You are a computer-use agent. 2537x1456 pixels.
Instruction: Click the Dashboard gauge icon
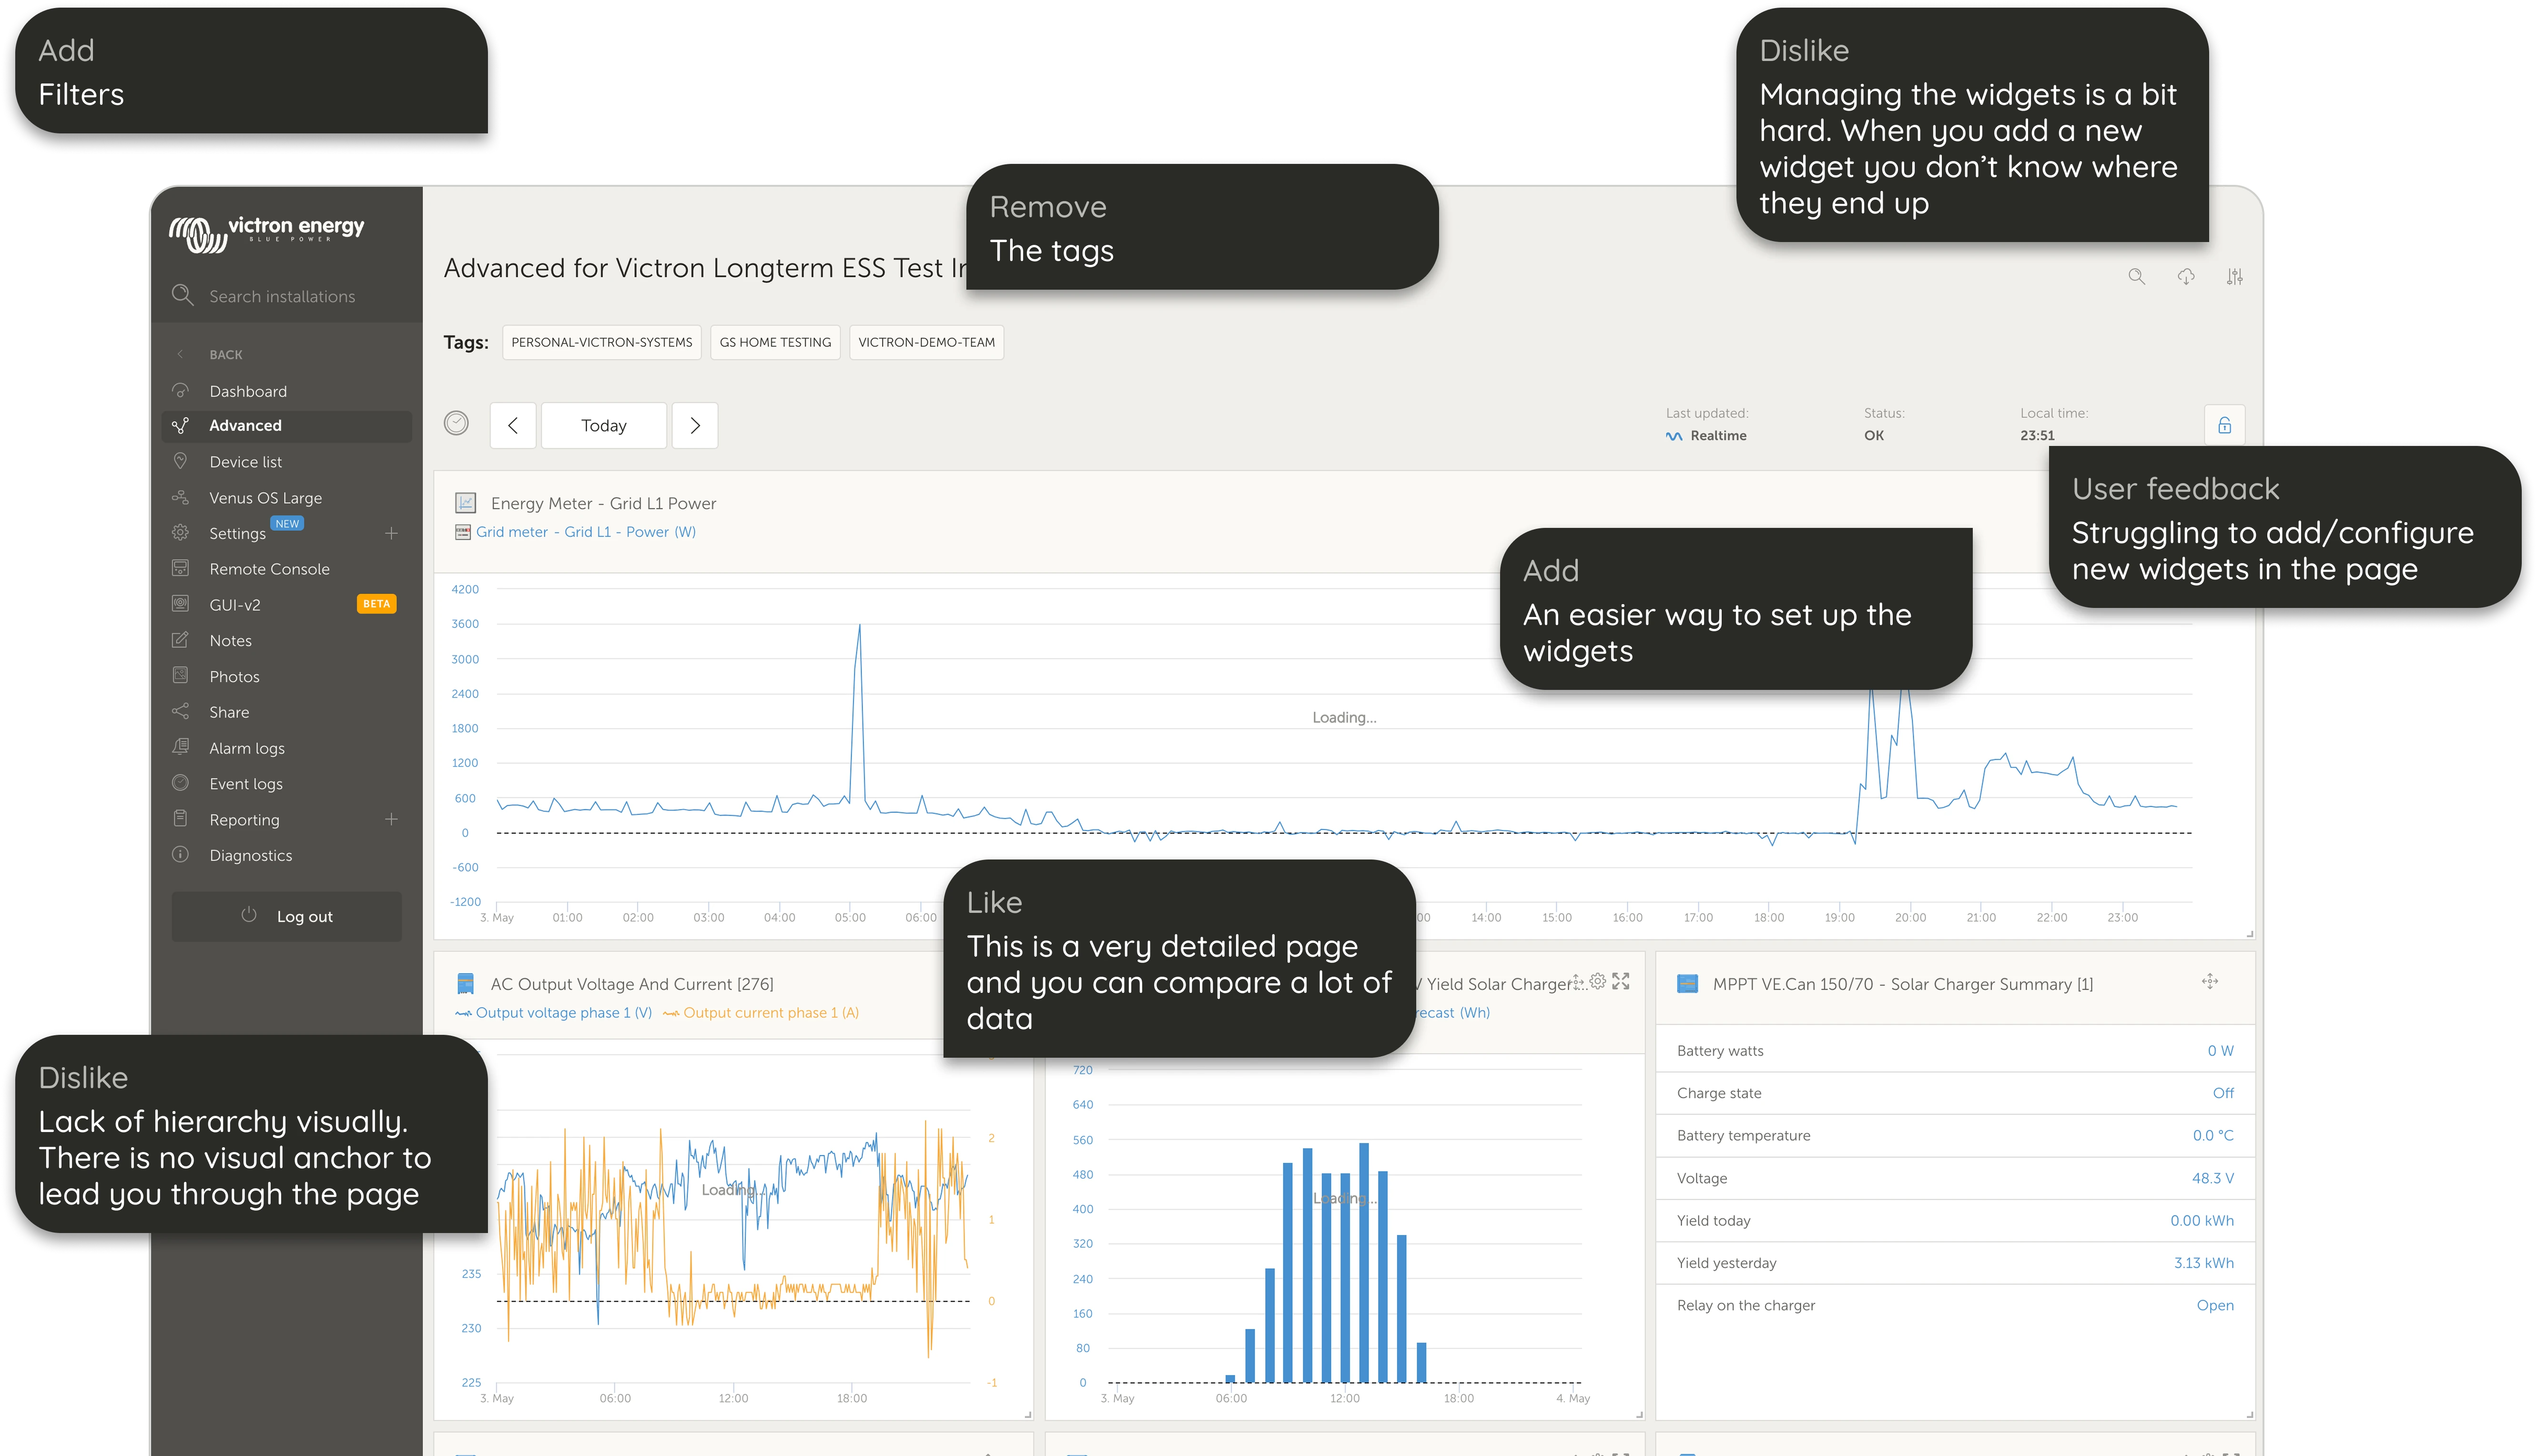[x=181, y=390]
